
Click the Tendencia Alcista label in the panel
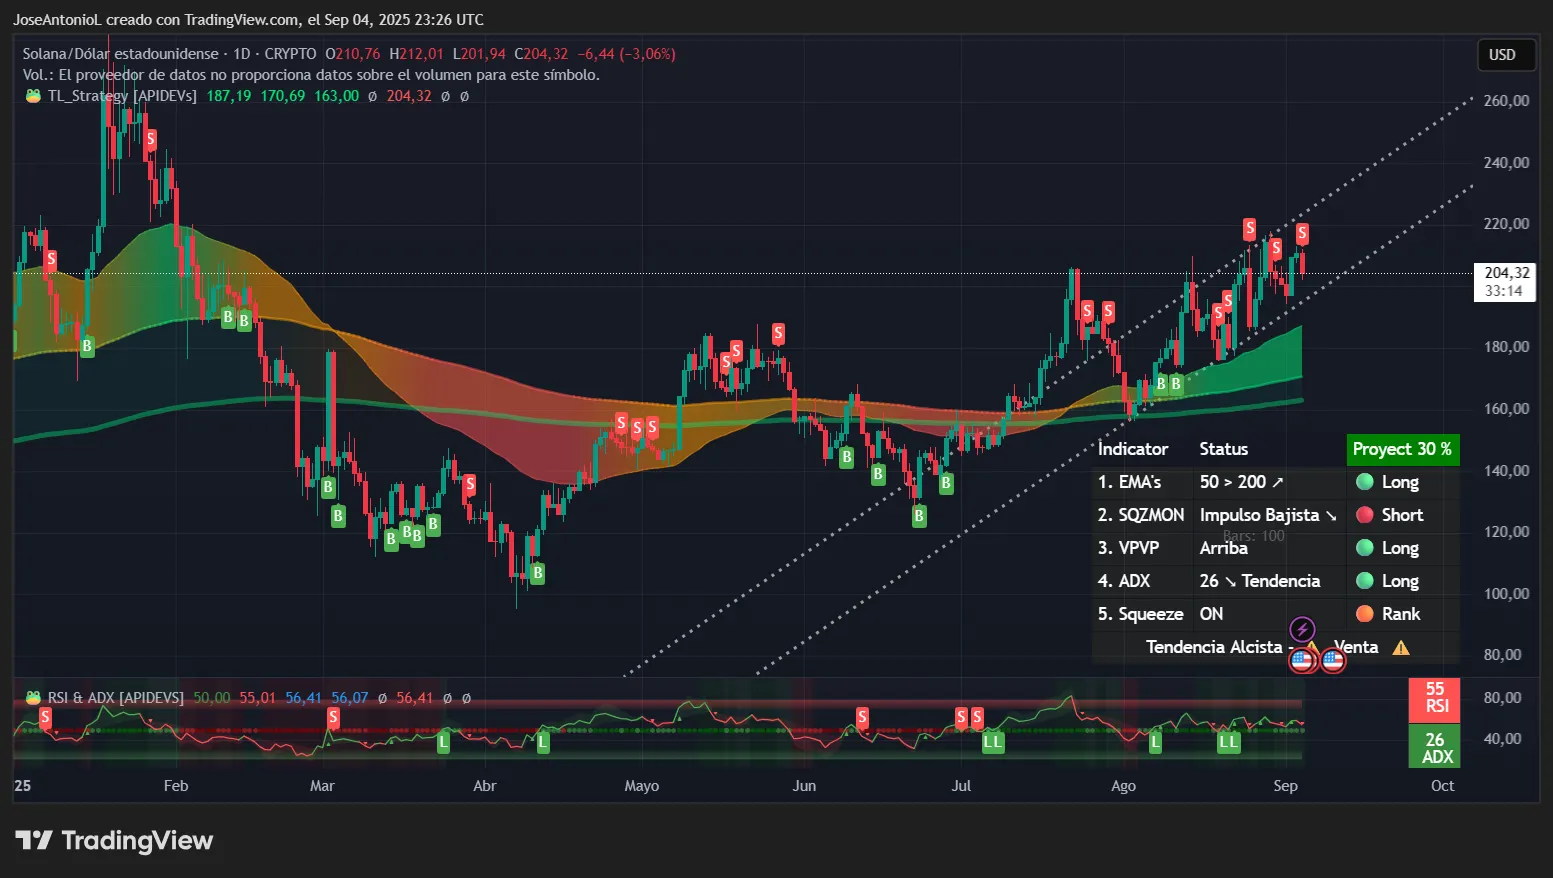click(x=1215, y=647)
